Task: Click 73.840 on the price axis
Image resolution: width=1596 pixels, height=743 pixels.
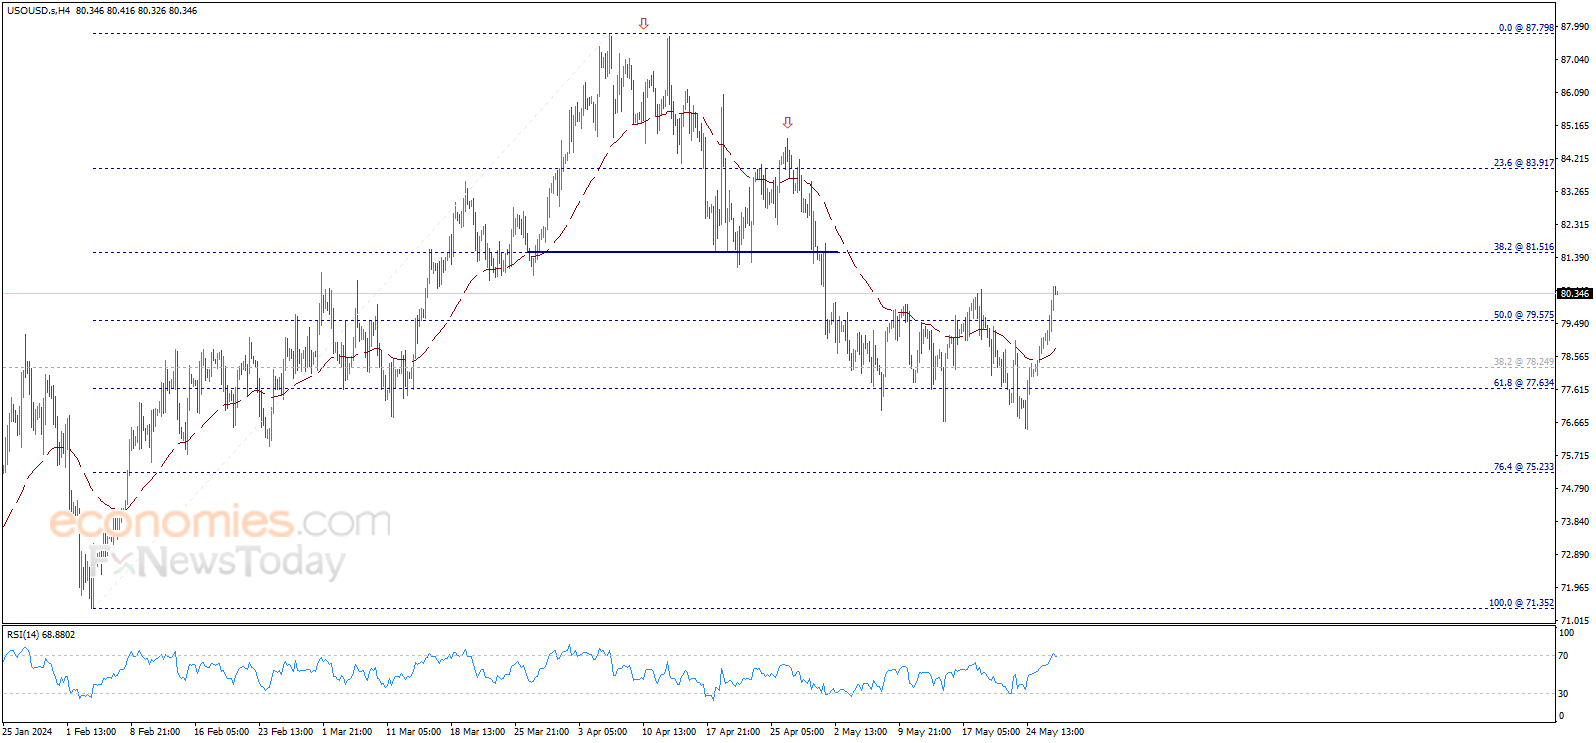Action: coord(1574,522)
